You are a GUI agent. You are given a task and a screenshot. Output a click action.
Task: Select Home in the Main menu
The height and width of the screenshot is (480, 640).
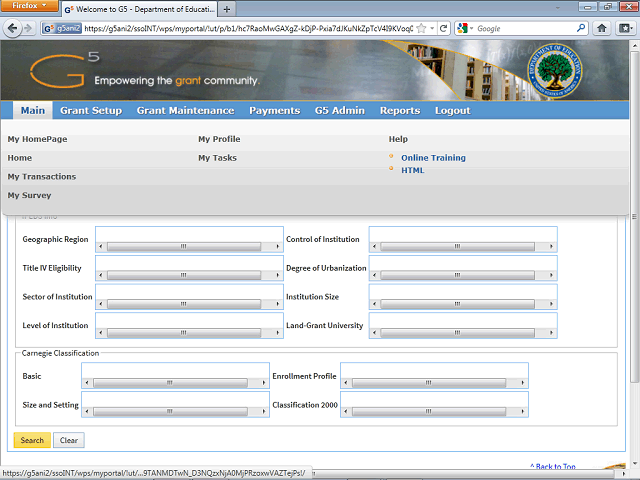pyautogui.click(x=20, y=158)
